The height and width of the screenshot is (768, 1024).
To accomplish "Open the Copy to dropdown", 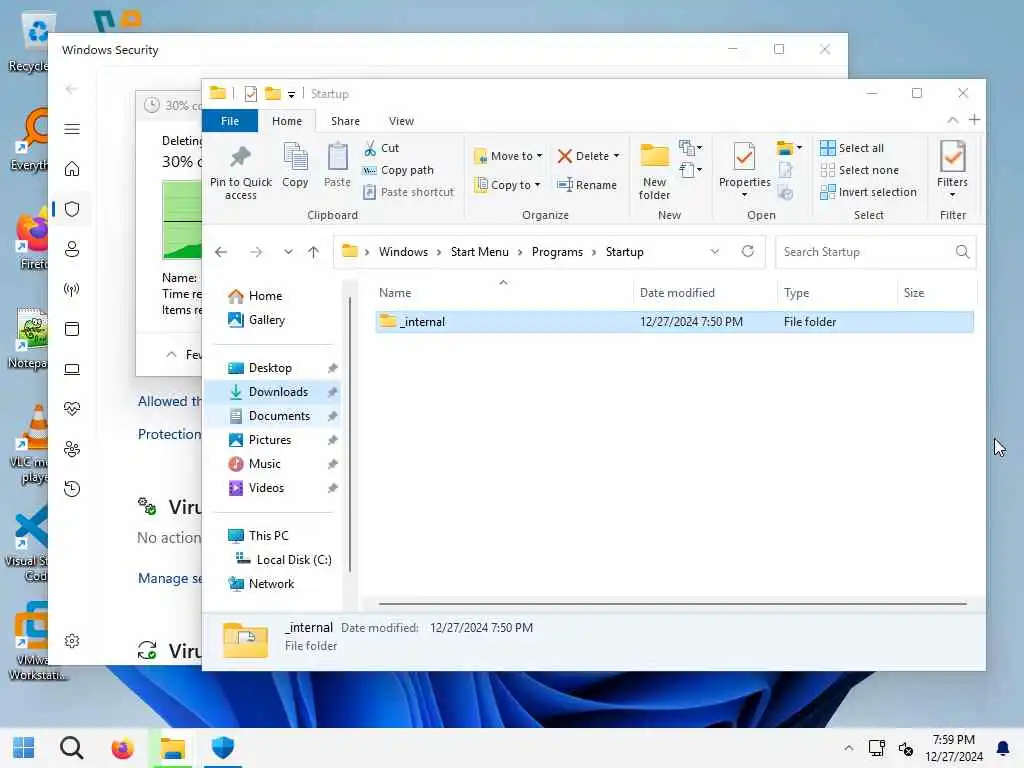I will pyautogui.click(x=507, y=185).
